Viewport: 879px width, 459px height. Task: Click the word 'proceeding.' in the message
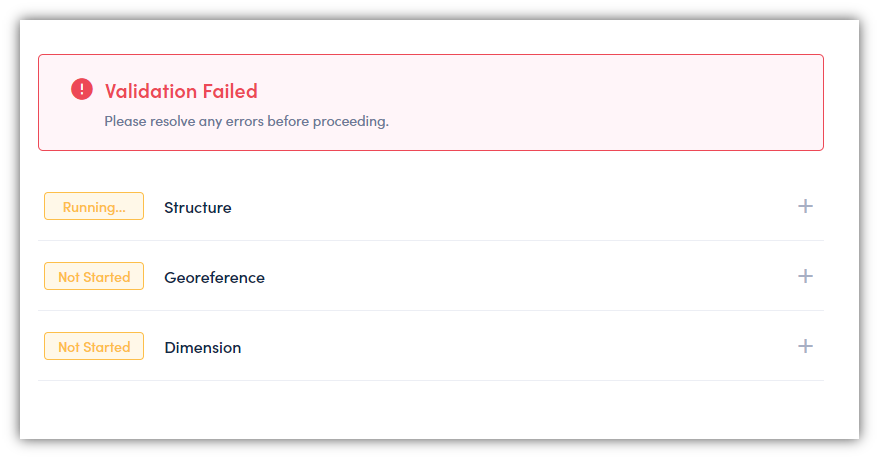pos(350,122)
